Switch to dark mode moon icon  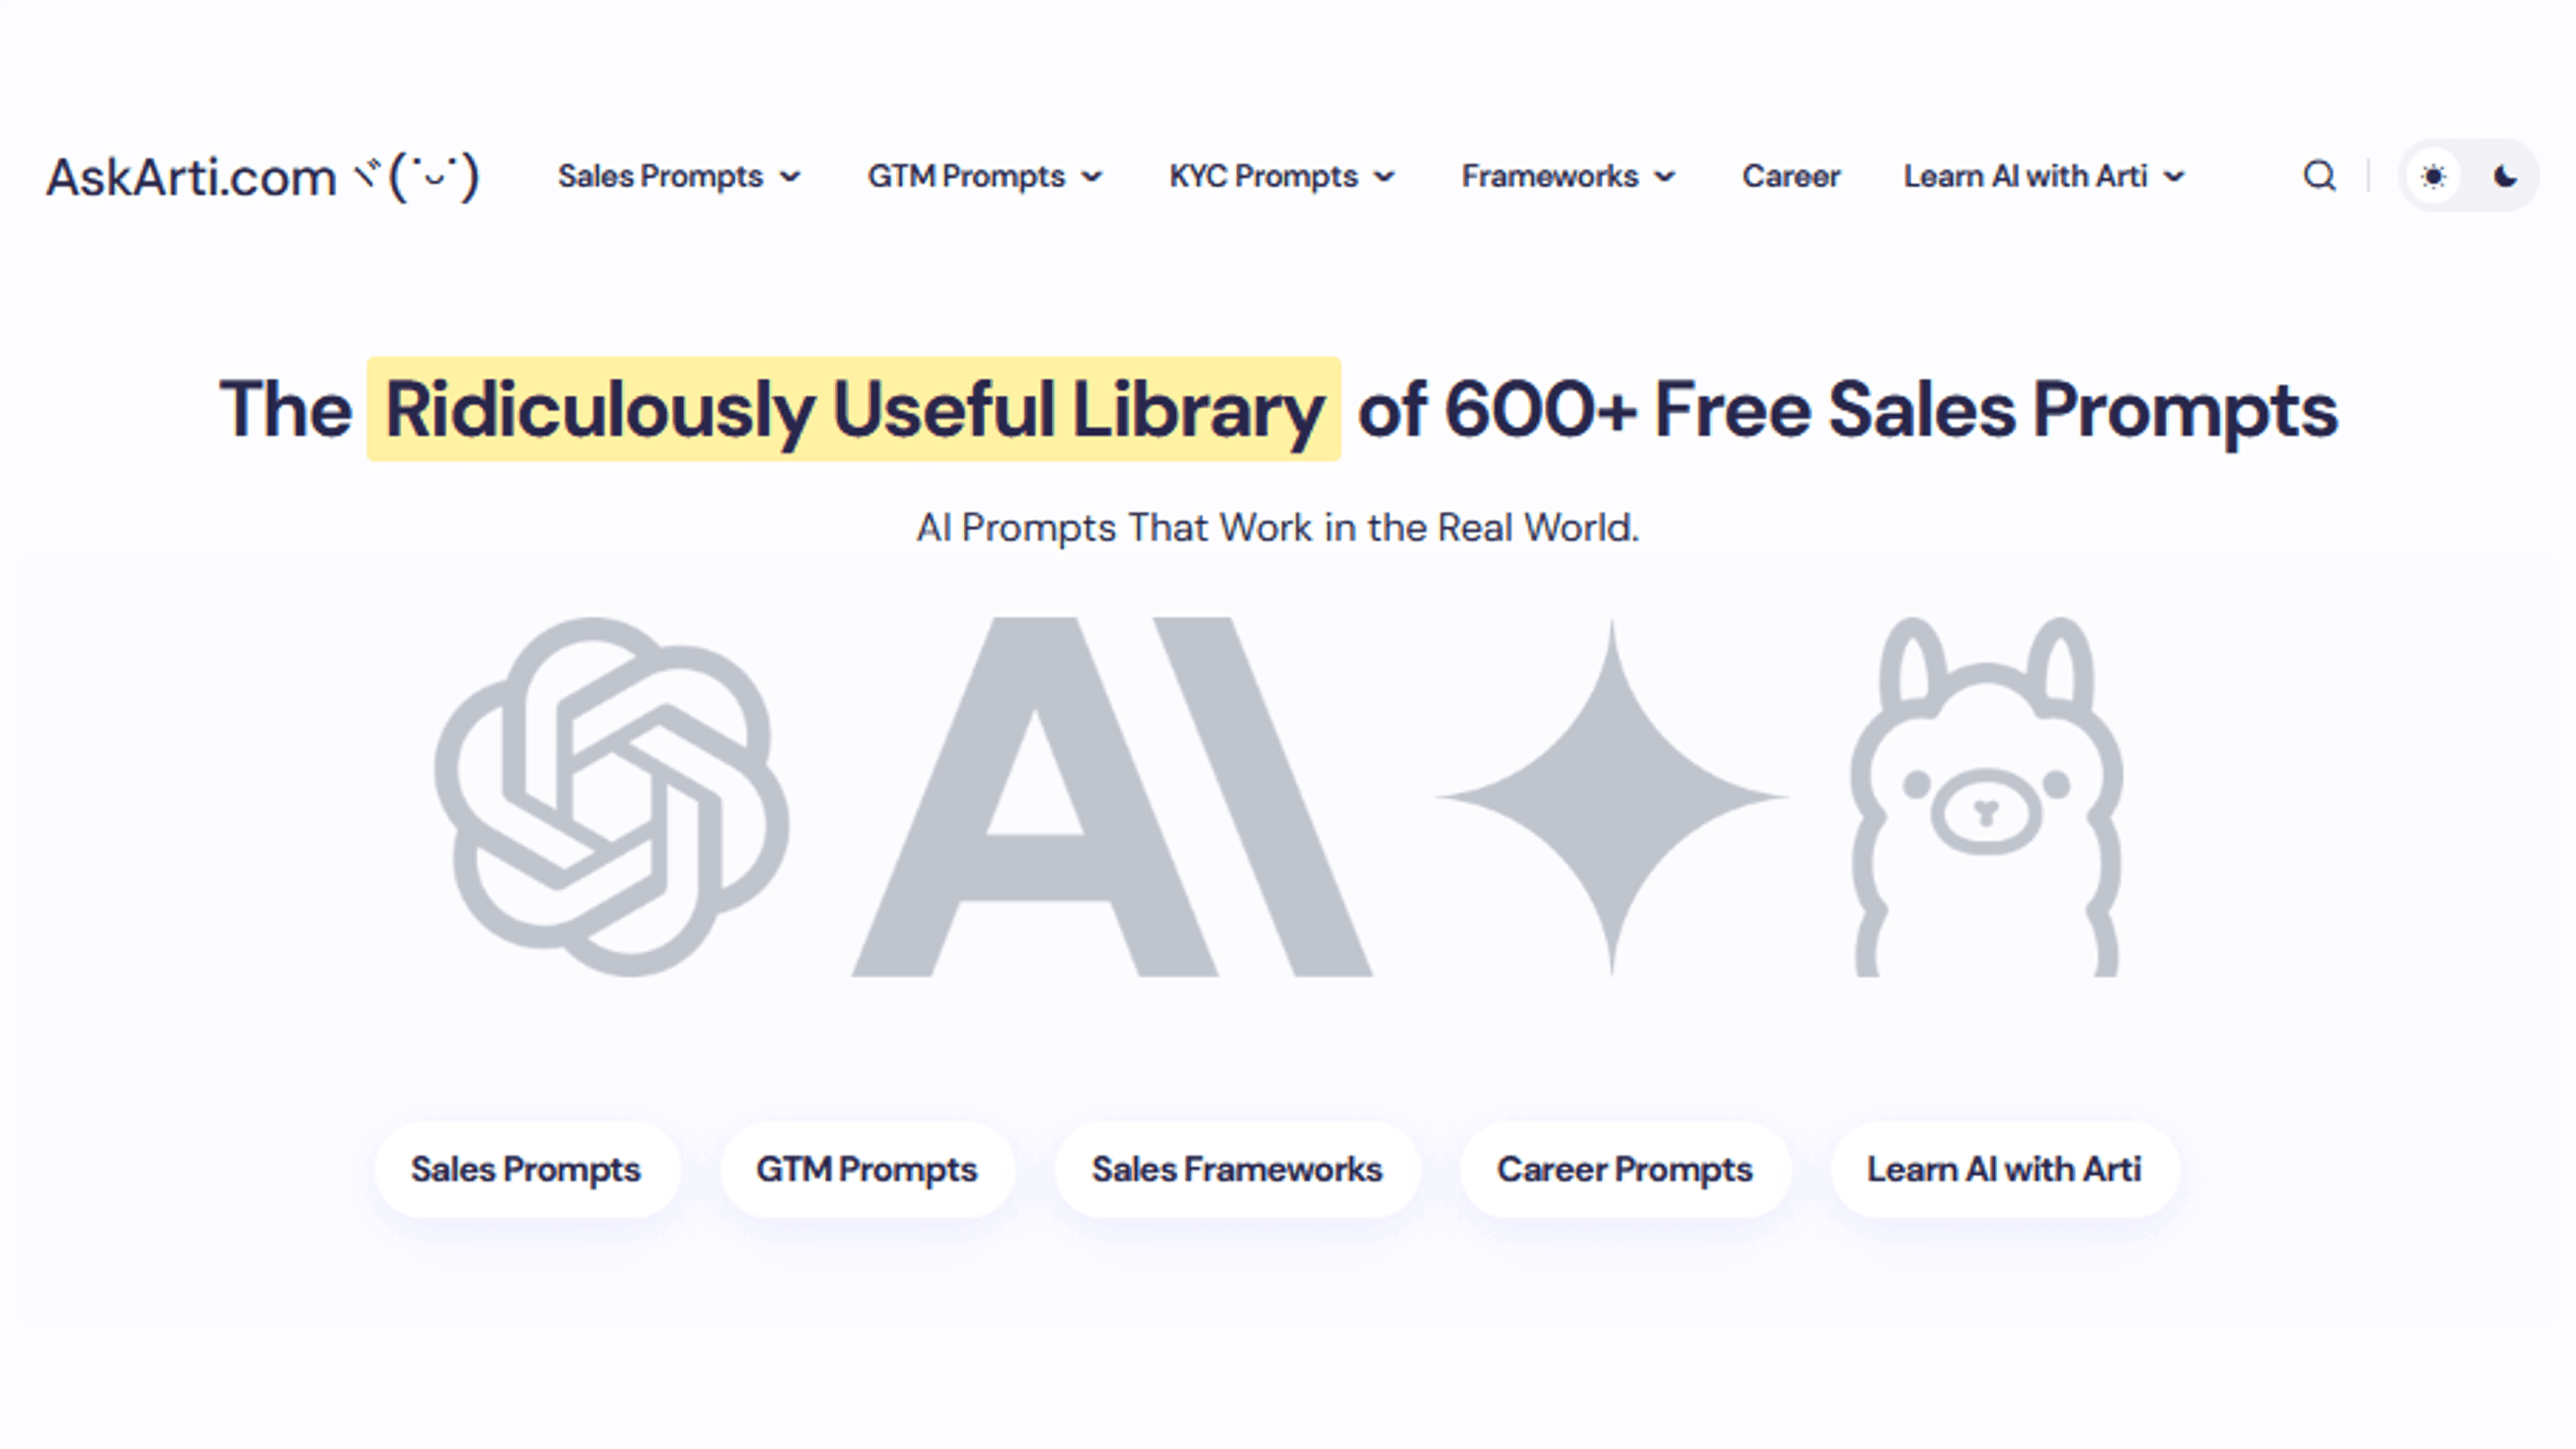click(2505, 177)
